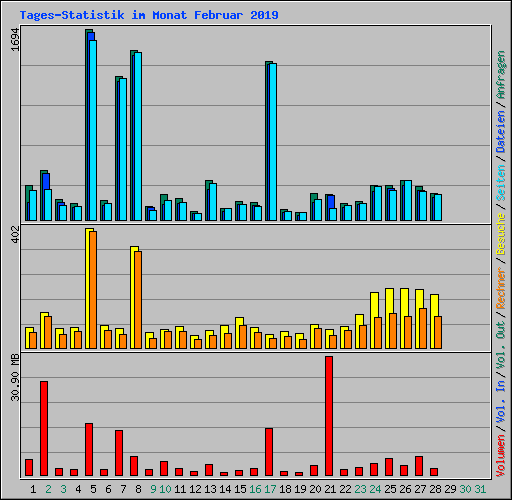Click day label 24 on the x-axis
Viewport: 512px width, 500px height.
click(x=375, y=489)
